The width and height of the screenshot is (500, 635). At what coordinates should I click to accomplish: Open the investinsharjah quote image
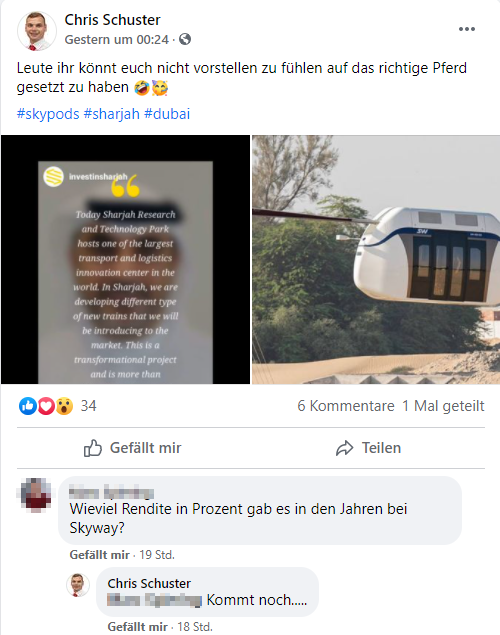tap(125, 259)
